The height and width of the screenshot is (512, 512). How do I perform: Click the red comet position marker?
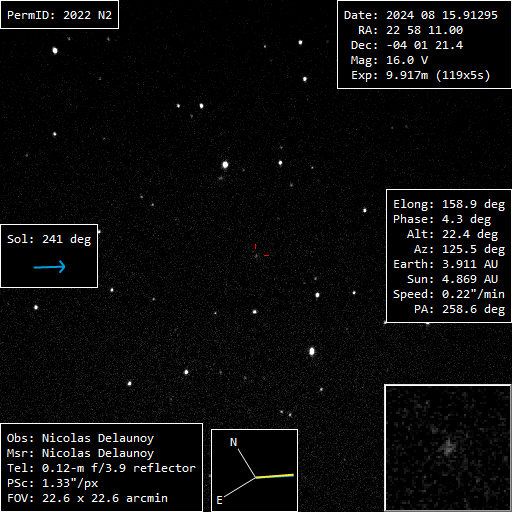coord(262,250)
